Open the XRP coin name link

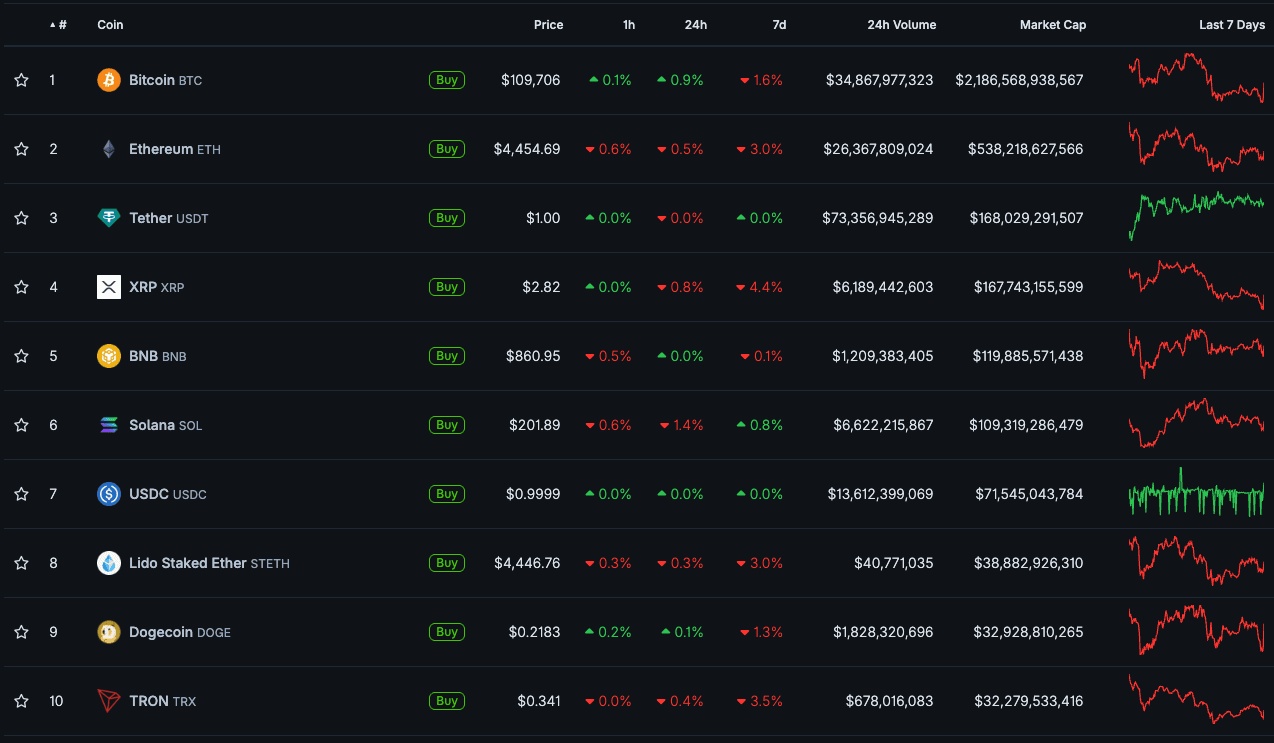point(157,287)
